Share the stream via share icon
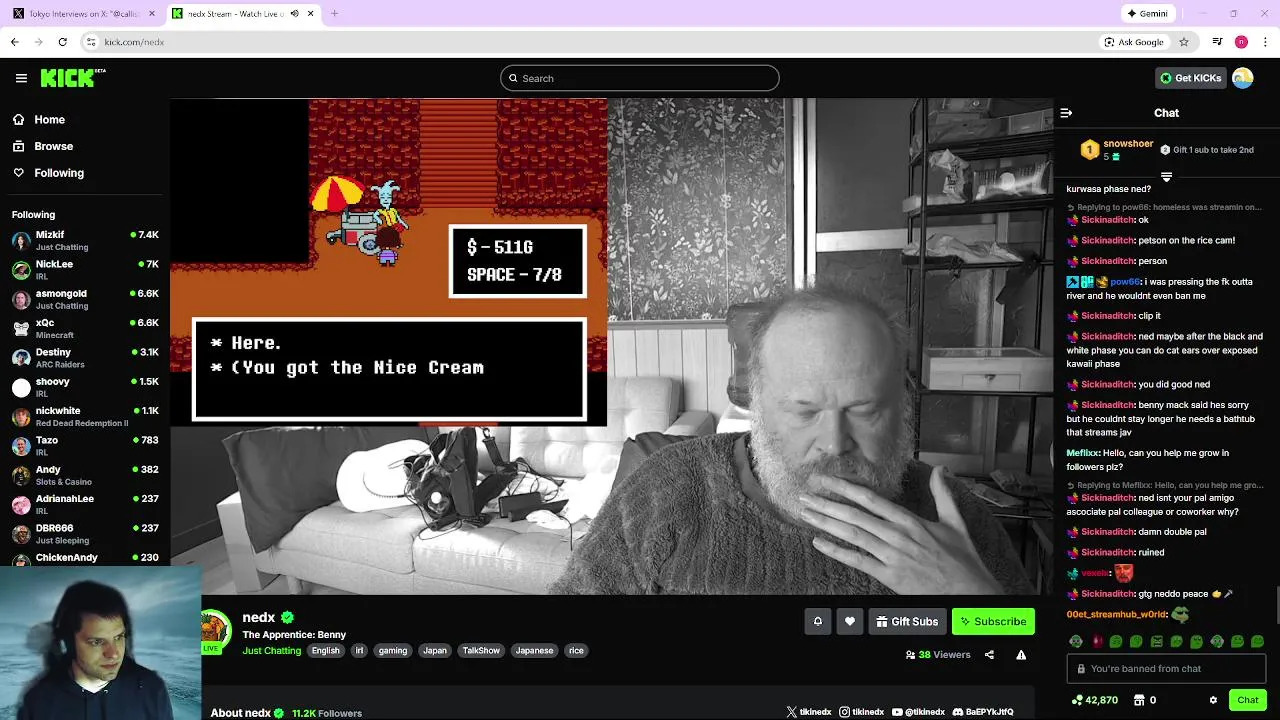 tap(989, 655)
